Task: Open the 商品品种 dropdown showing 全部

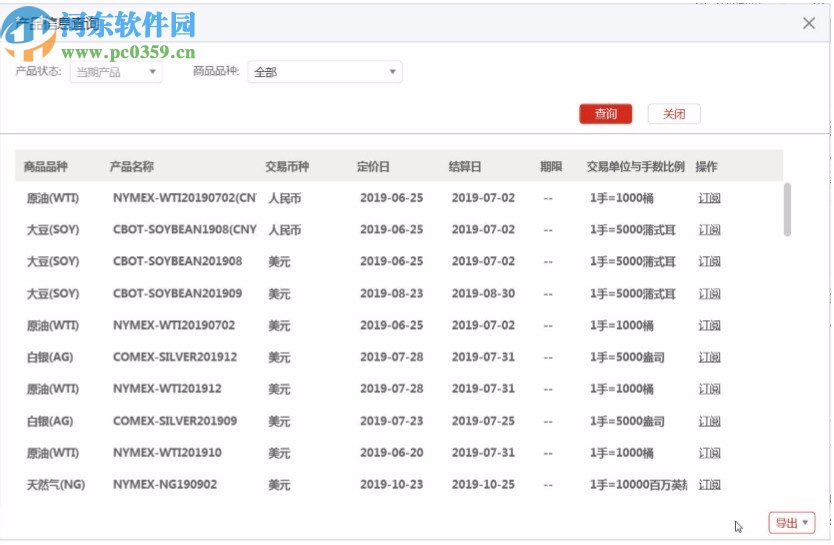Action: (x=324, y=72)
